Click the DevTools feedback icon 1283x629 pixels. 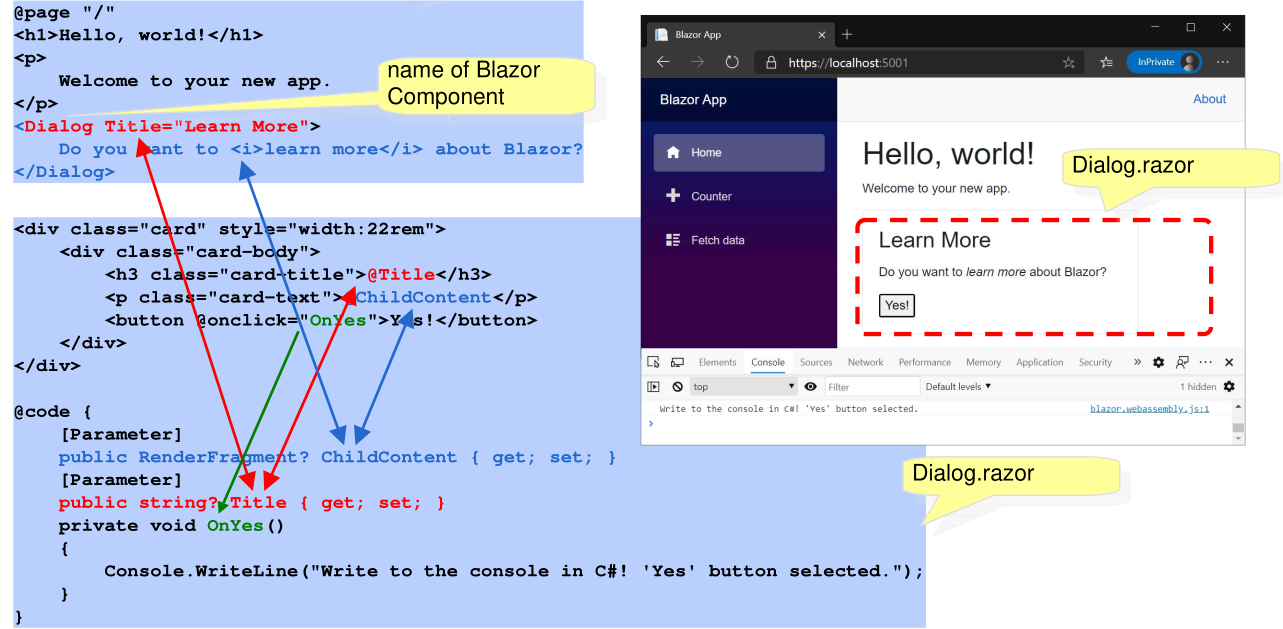click(1182, 362)
